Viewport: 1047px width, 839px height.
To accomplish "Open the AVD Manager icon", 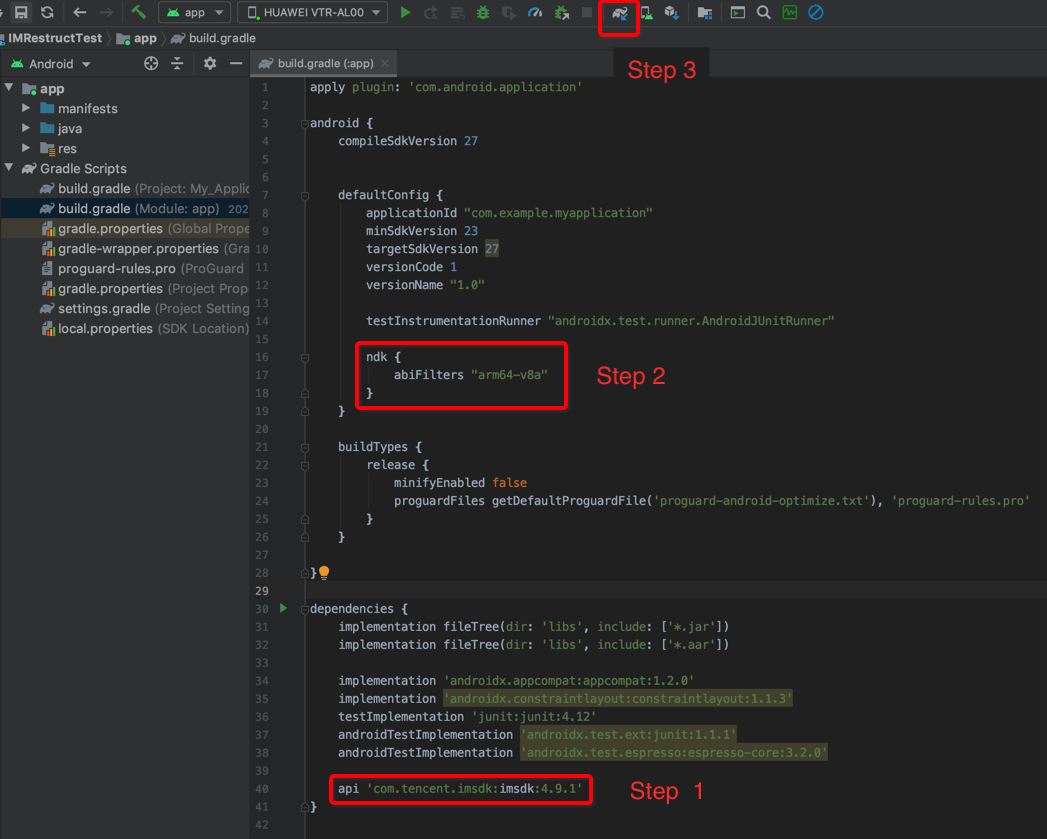I will [x=646, y=13].
